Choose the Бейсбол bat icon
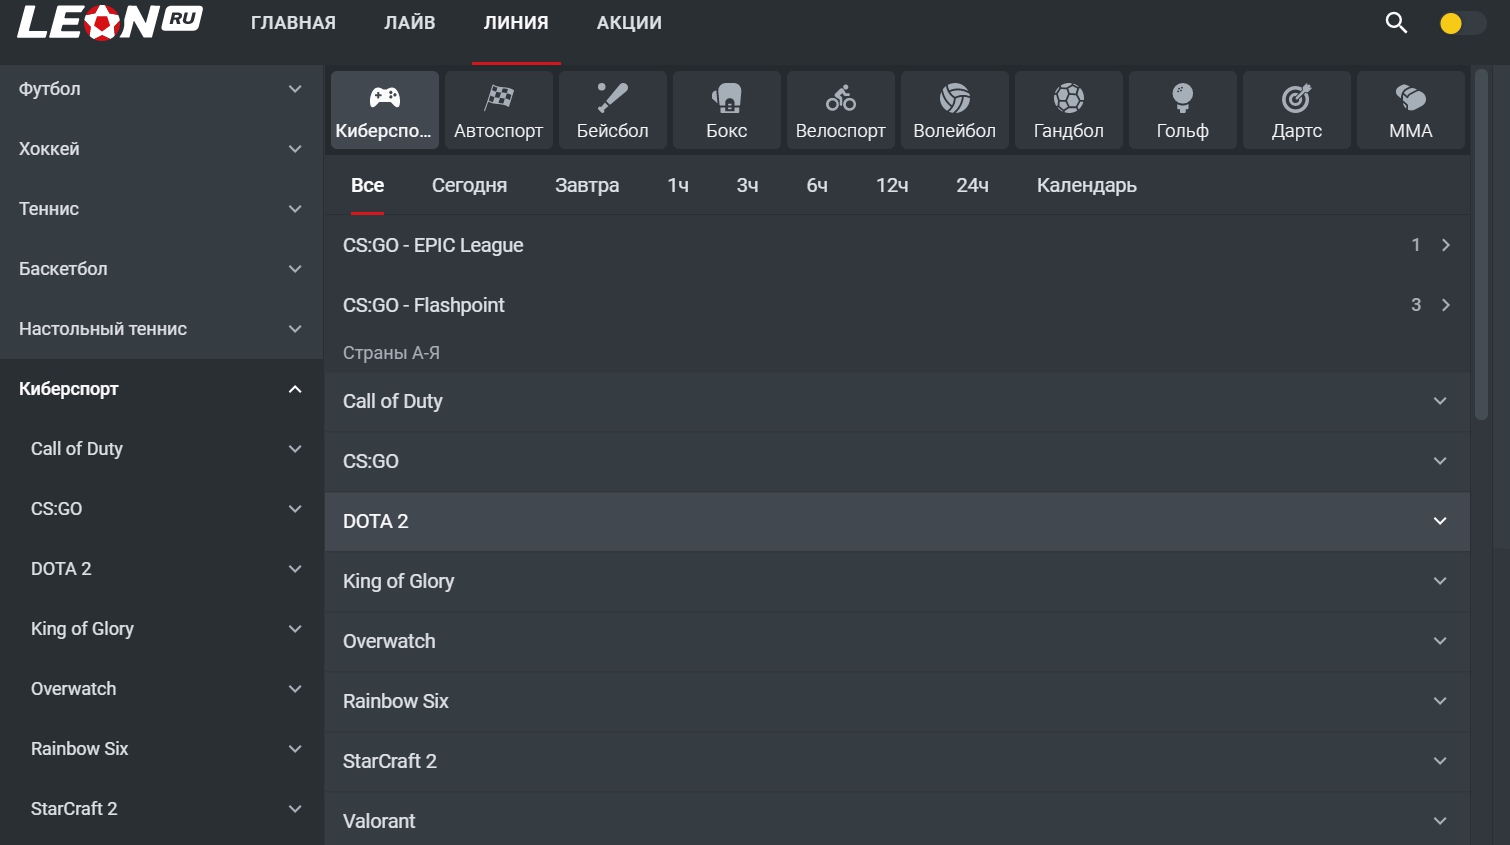Screen dimensions: 1510x845 click(x=612, y=98)
